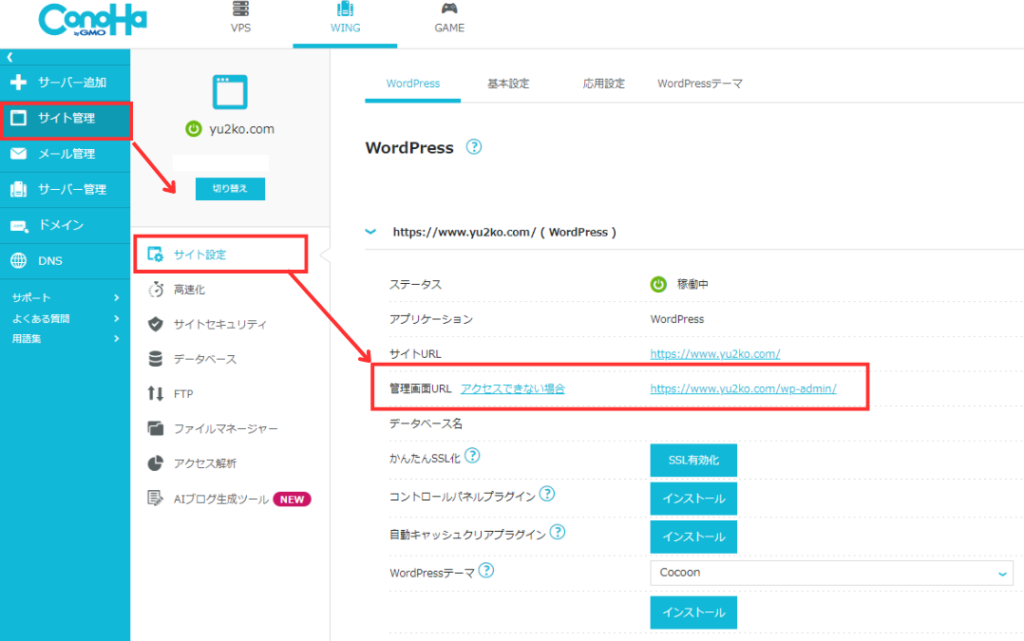Click the shield icon for サイトセキュリティ
Image resolution: width=1024 pixels, height=641 pixels.
pyautogui.click(x=155, y=324)
